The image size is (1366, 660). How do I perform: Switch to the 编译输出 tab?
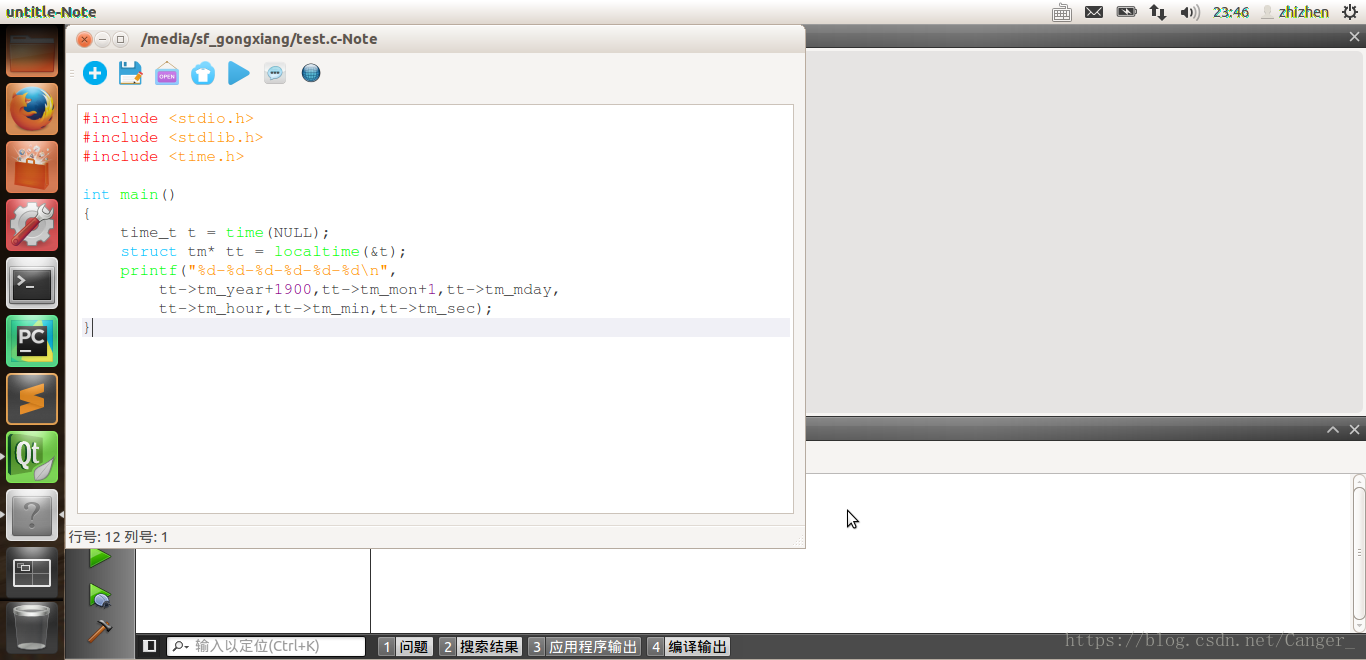click(x=688, y=647)
